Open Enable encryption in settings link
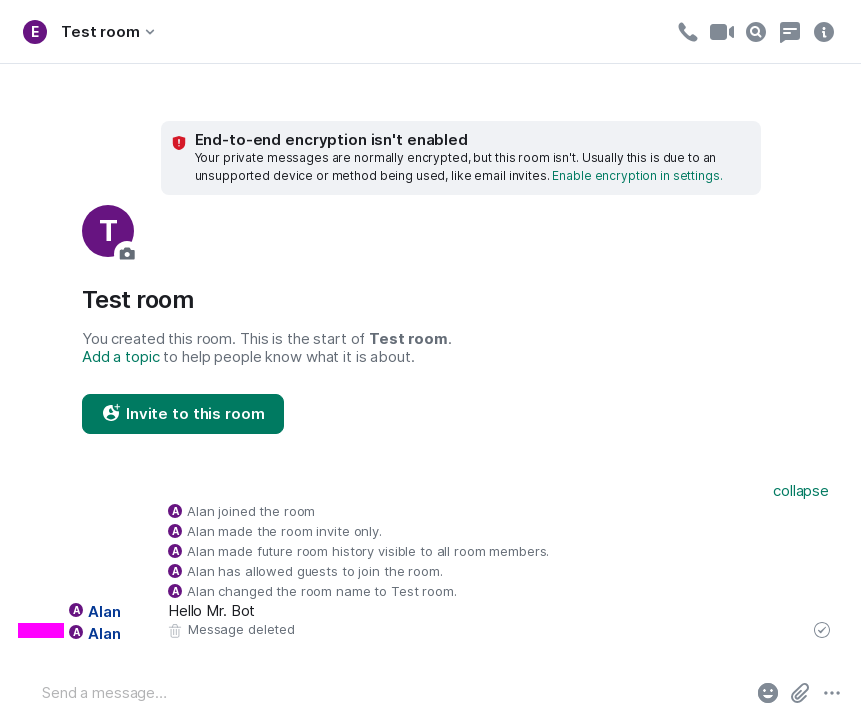Screen dimensions: 861x720 pyautogui.click(x=637, y=176)
